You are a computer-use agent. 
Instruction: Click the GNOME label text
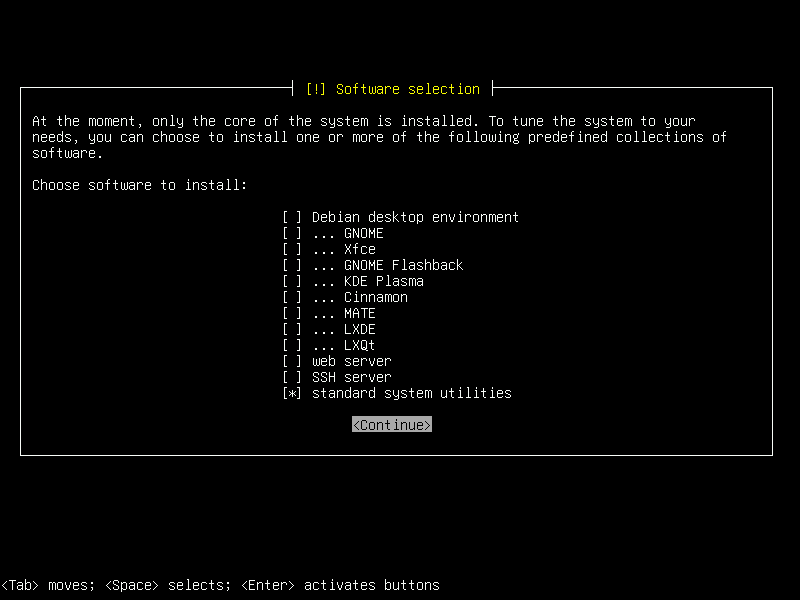click(363, 233)
